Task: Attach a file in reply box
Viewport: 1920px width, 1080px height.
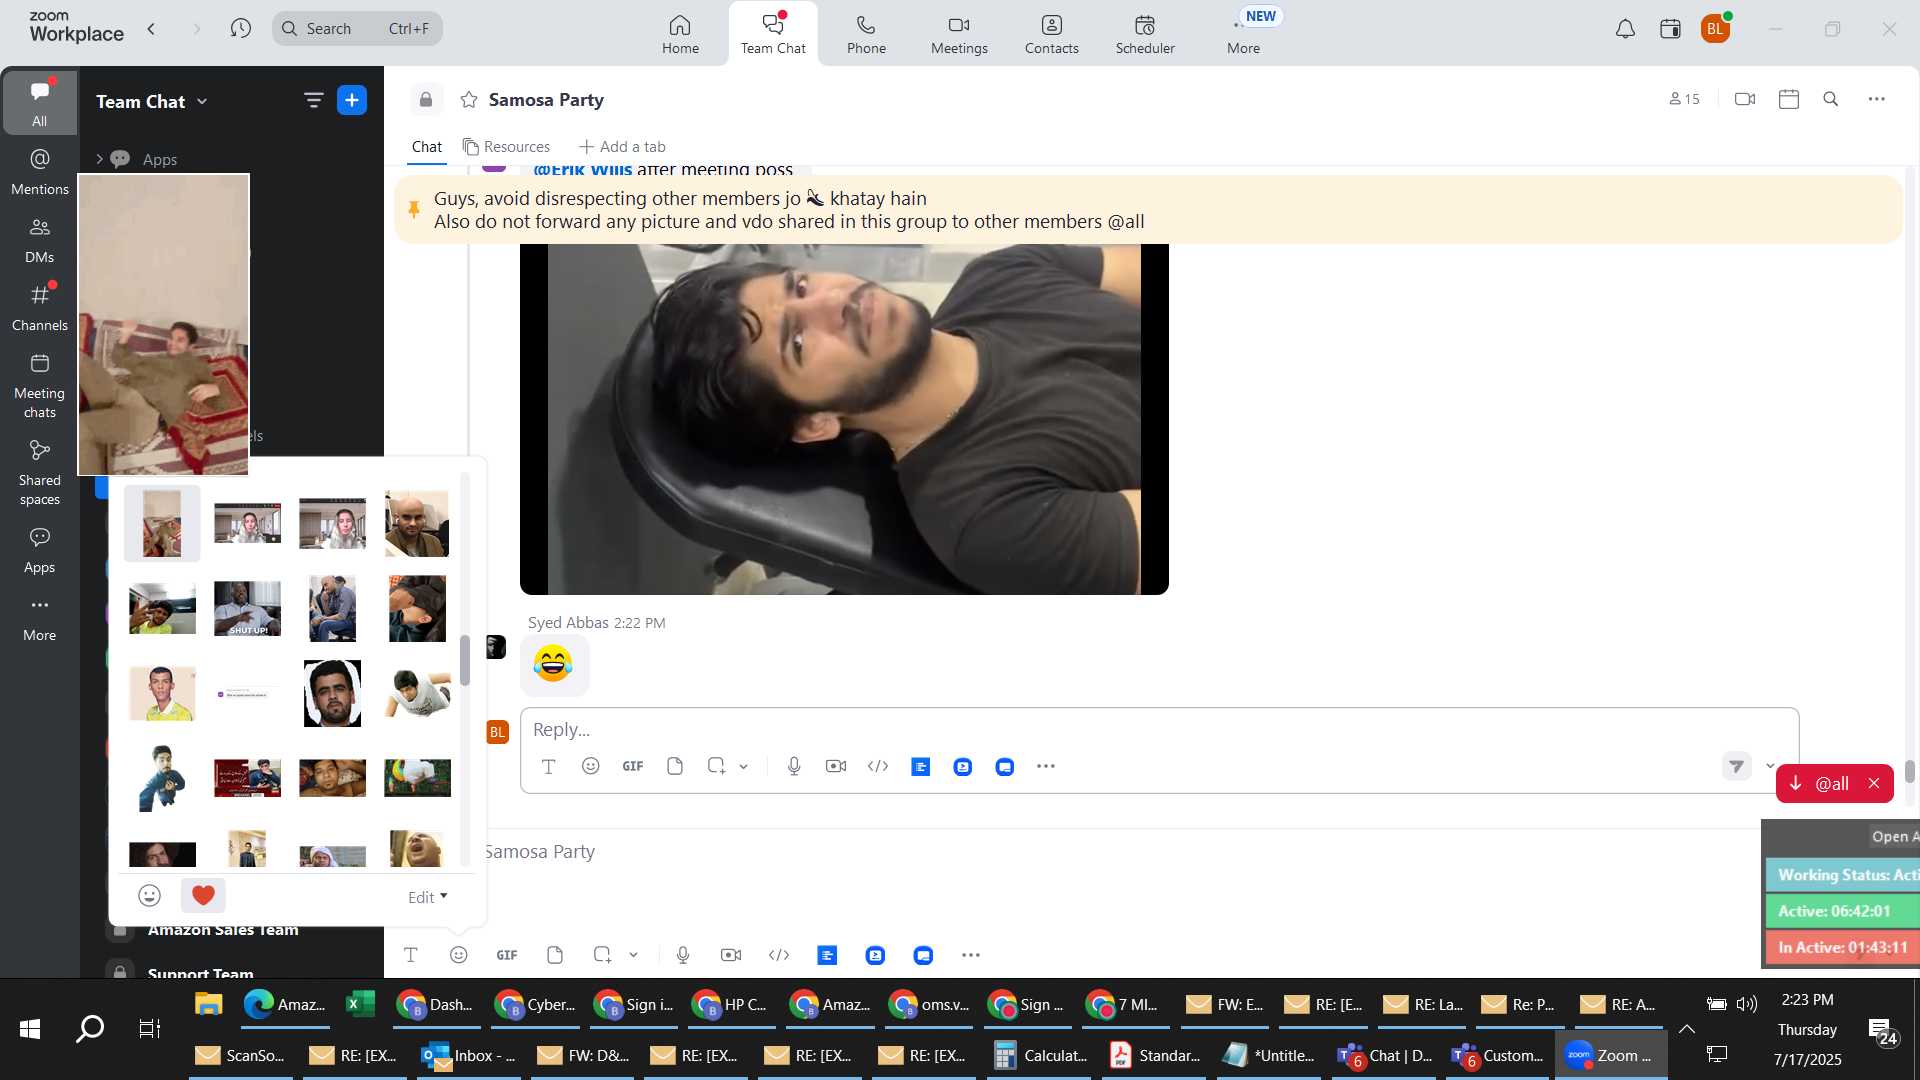Action: [675, 766]
